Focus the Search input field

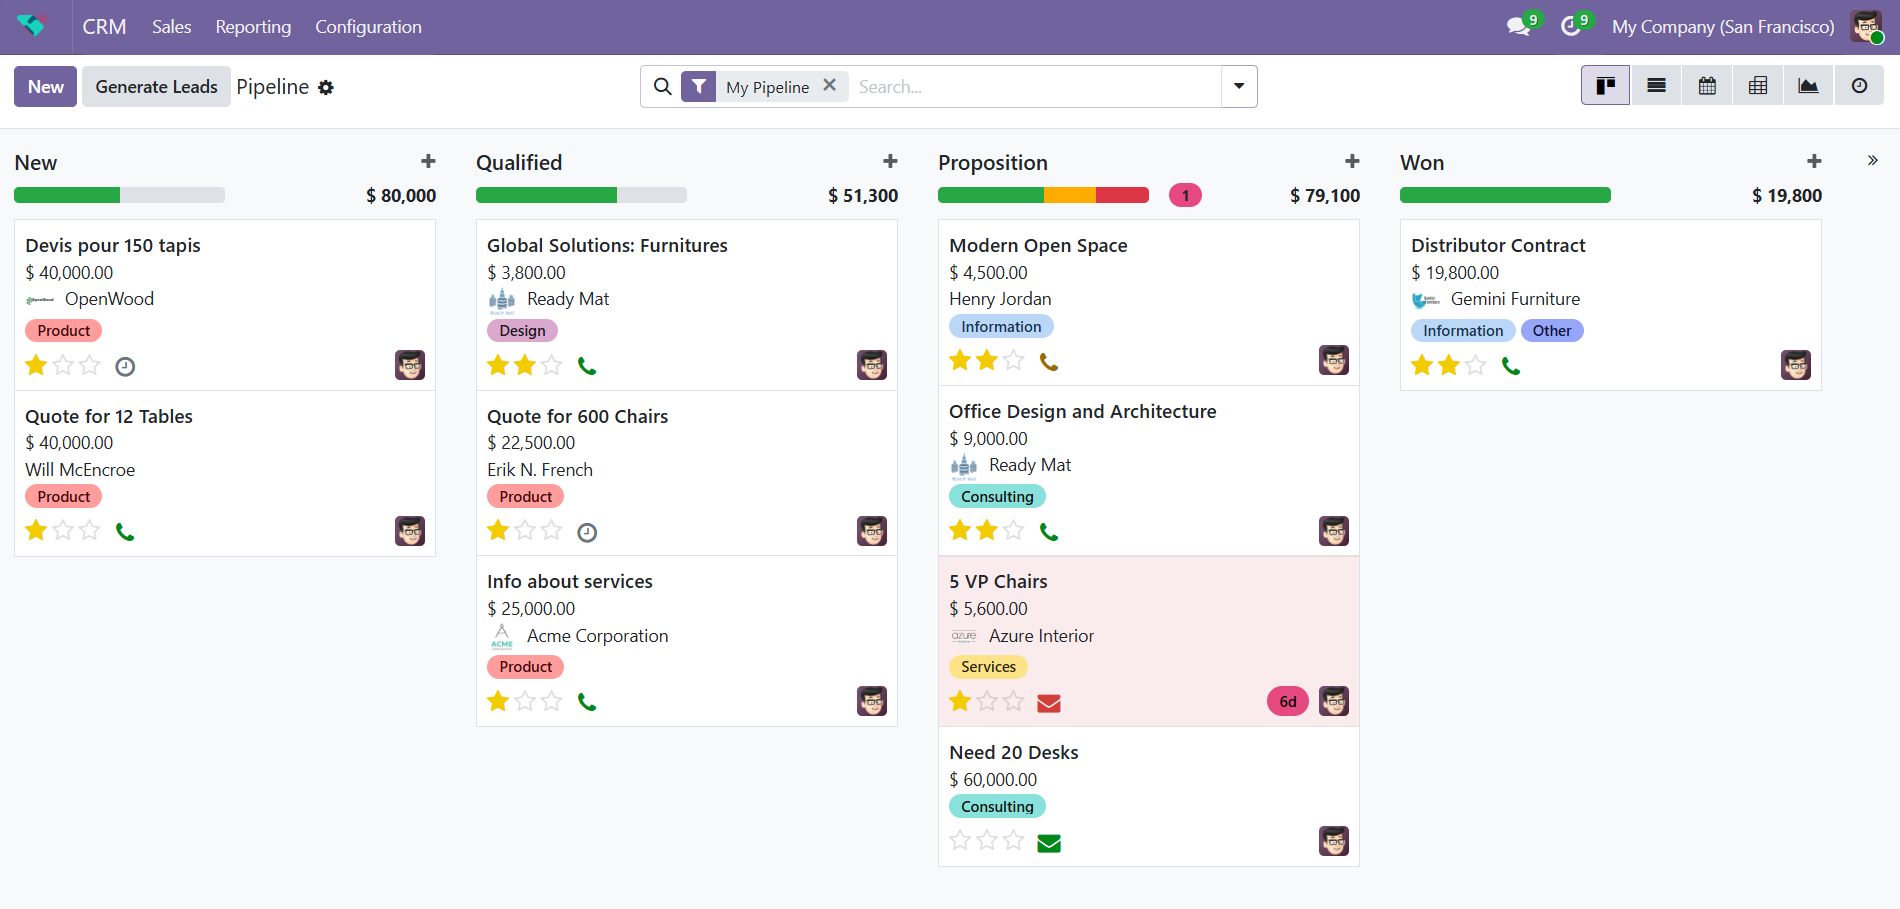coord(1036,87)
